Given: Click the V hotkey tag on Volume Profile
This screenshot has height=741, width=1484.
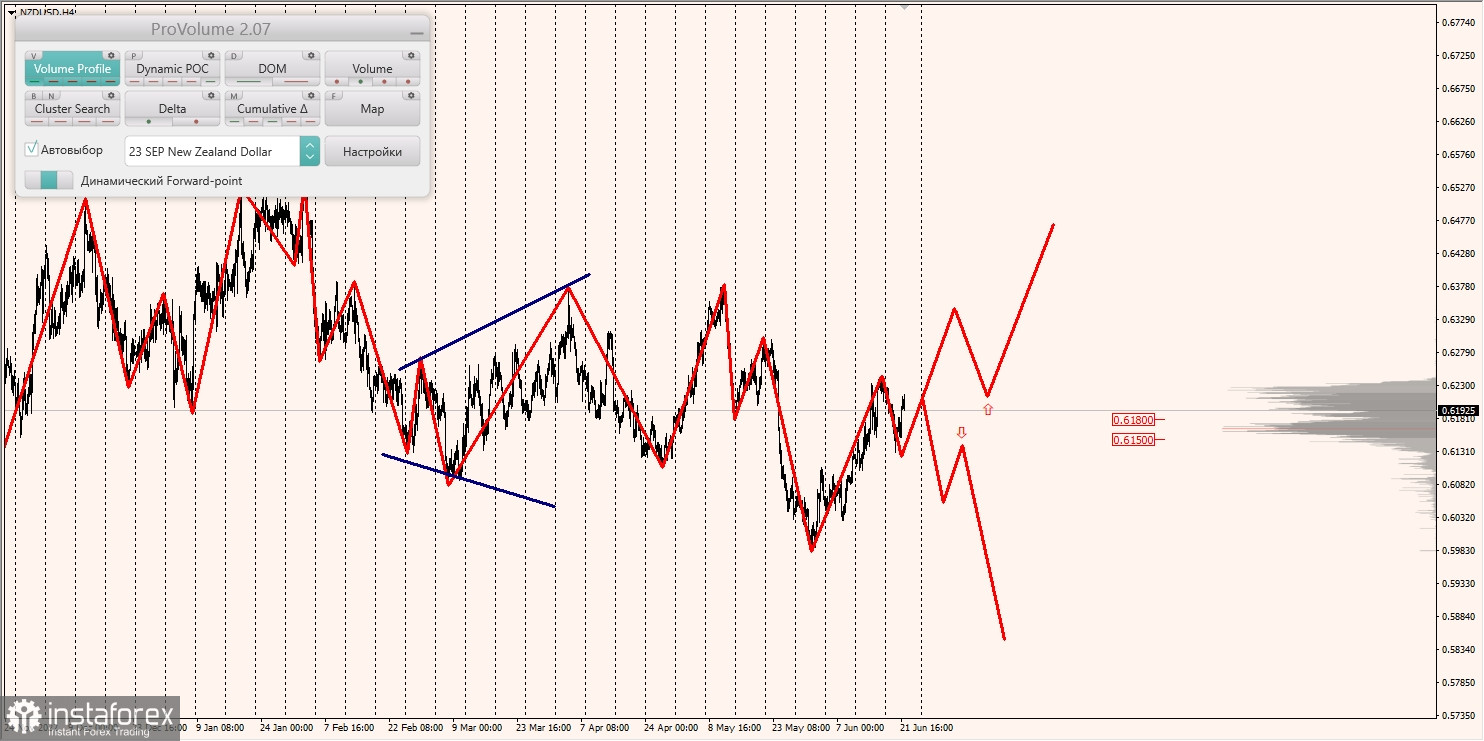Looking at the screenshot, I should (x=34, y=56).
